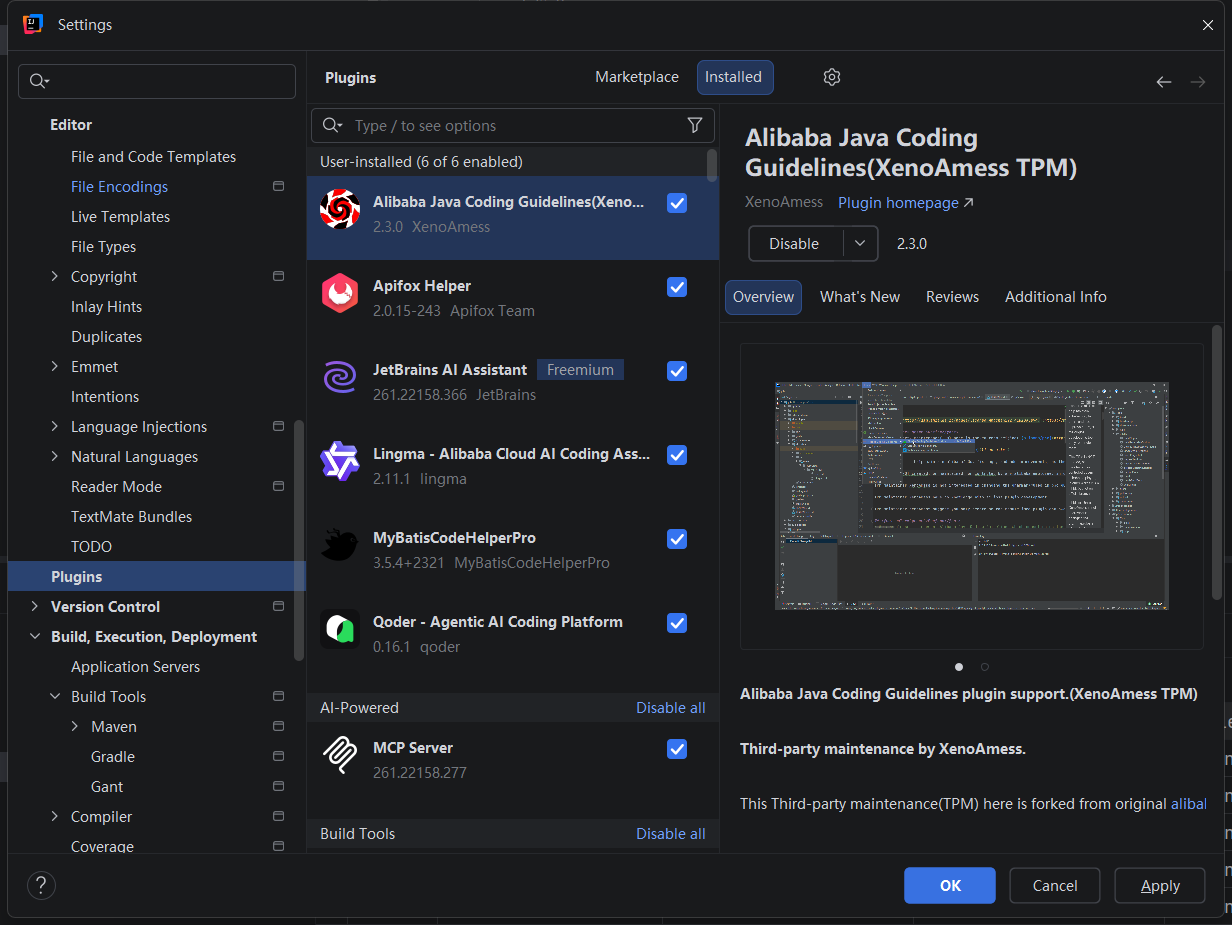1232x925 pixels.
Task: Open the plugin settings gear icon
Action: point(832,77)
